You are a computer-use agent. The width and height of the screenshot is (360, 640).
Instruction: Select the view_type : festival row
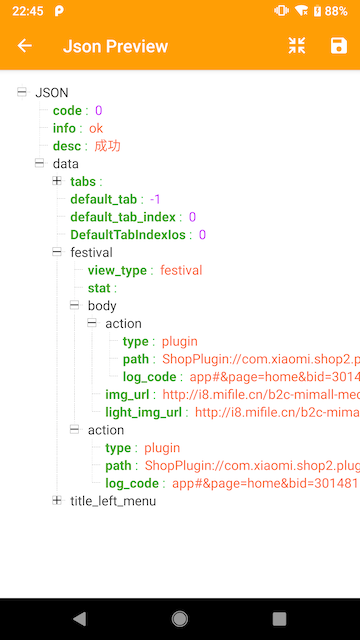pyautogui.click(x=145, y=271)
